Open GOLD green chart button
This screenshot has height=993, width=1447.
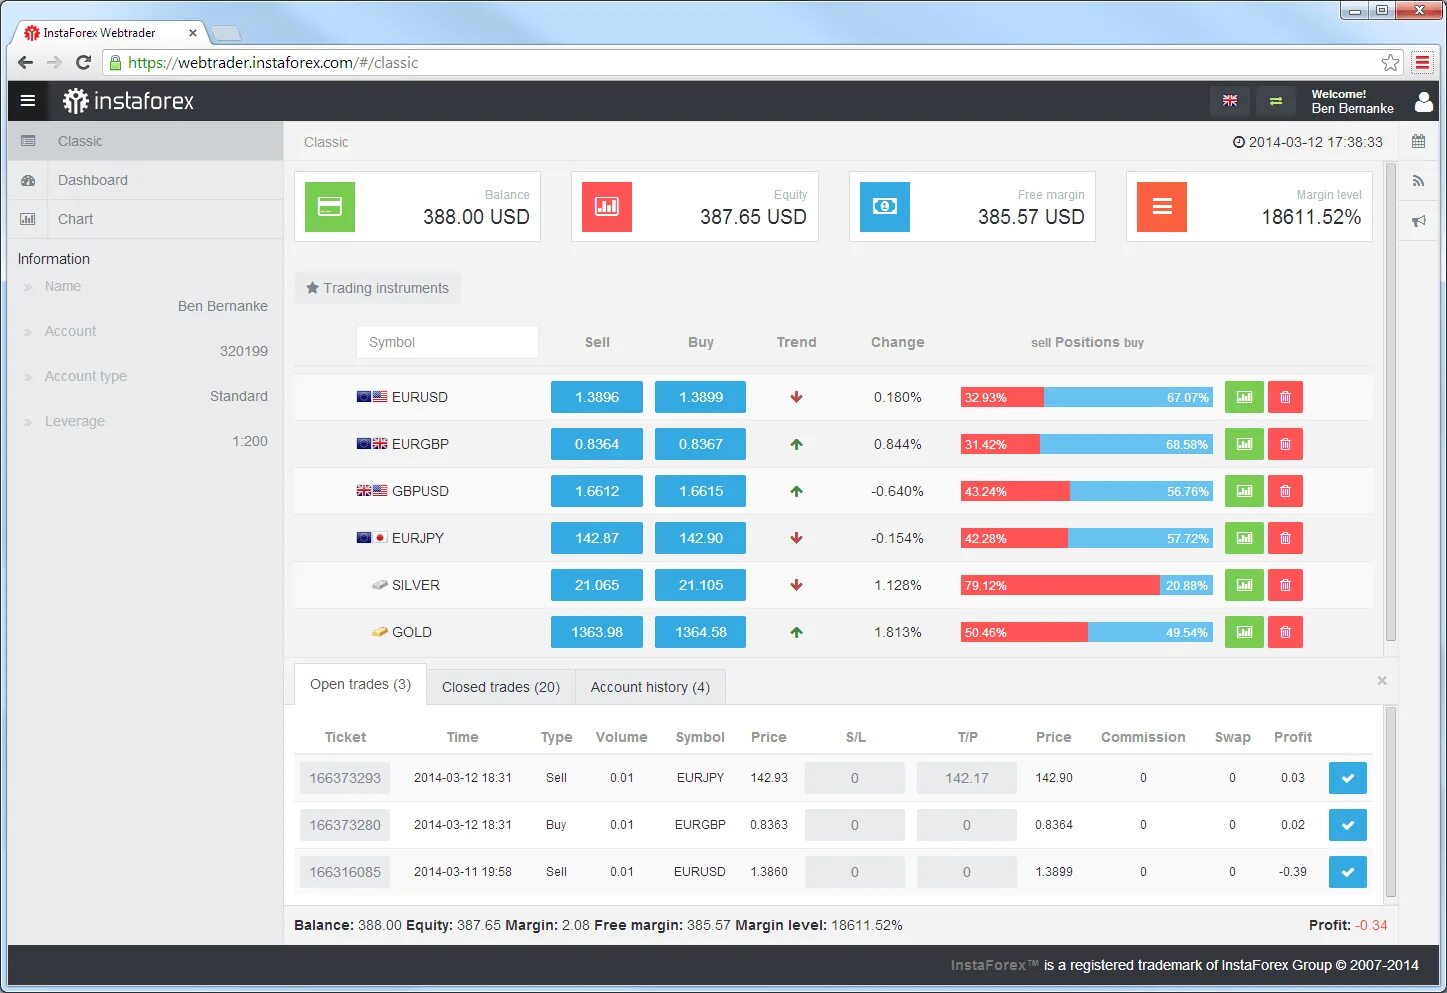1244,632
